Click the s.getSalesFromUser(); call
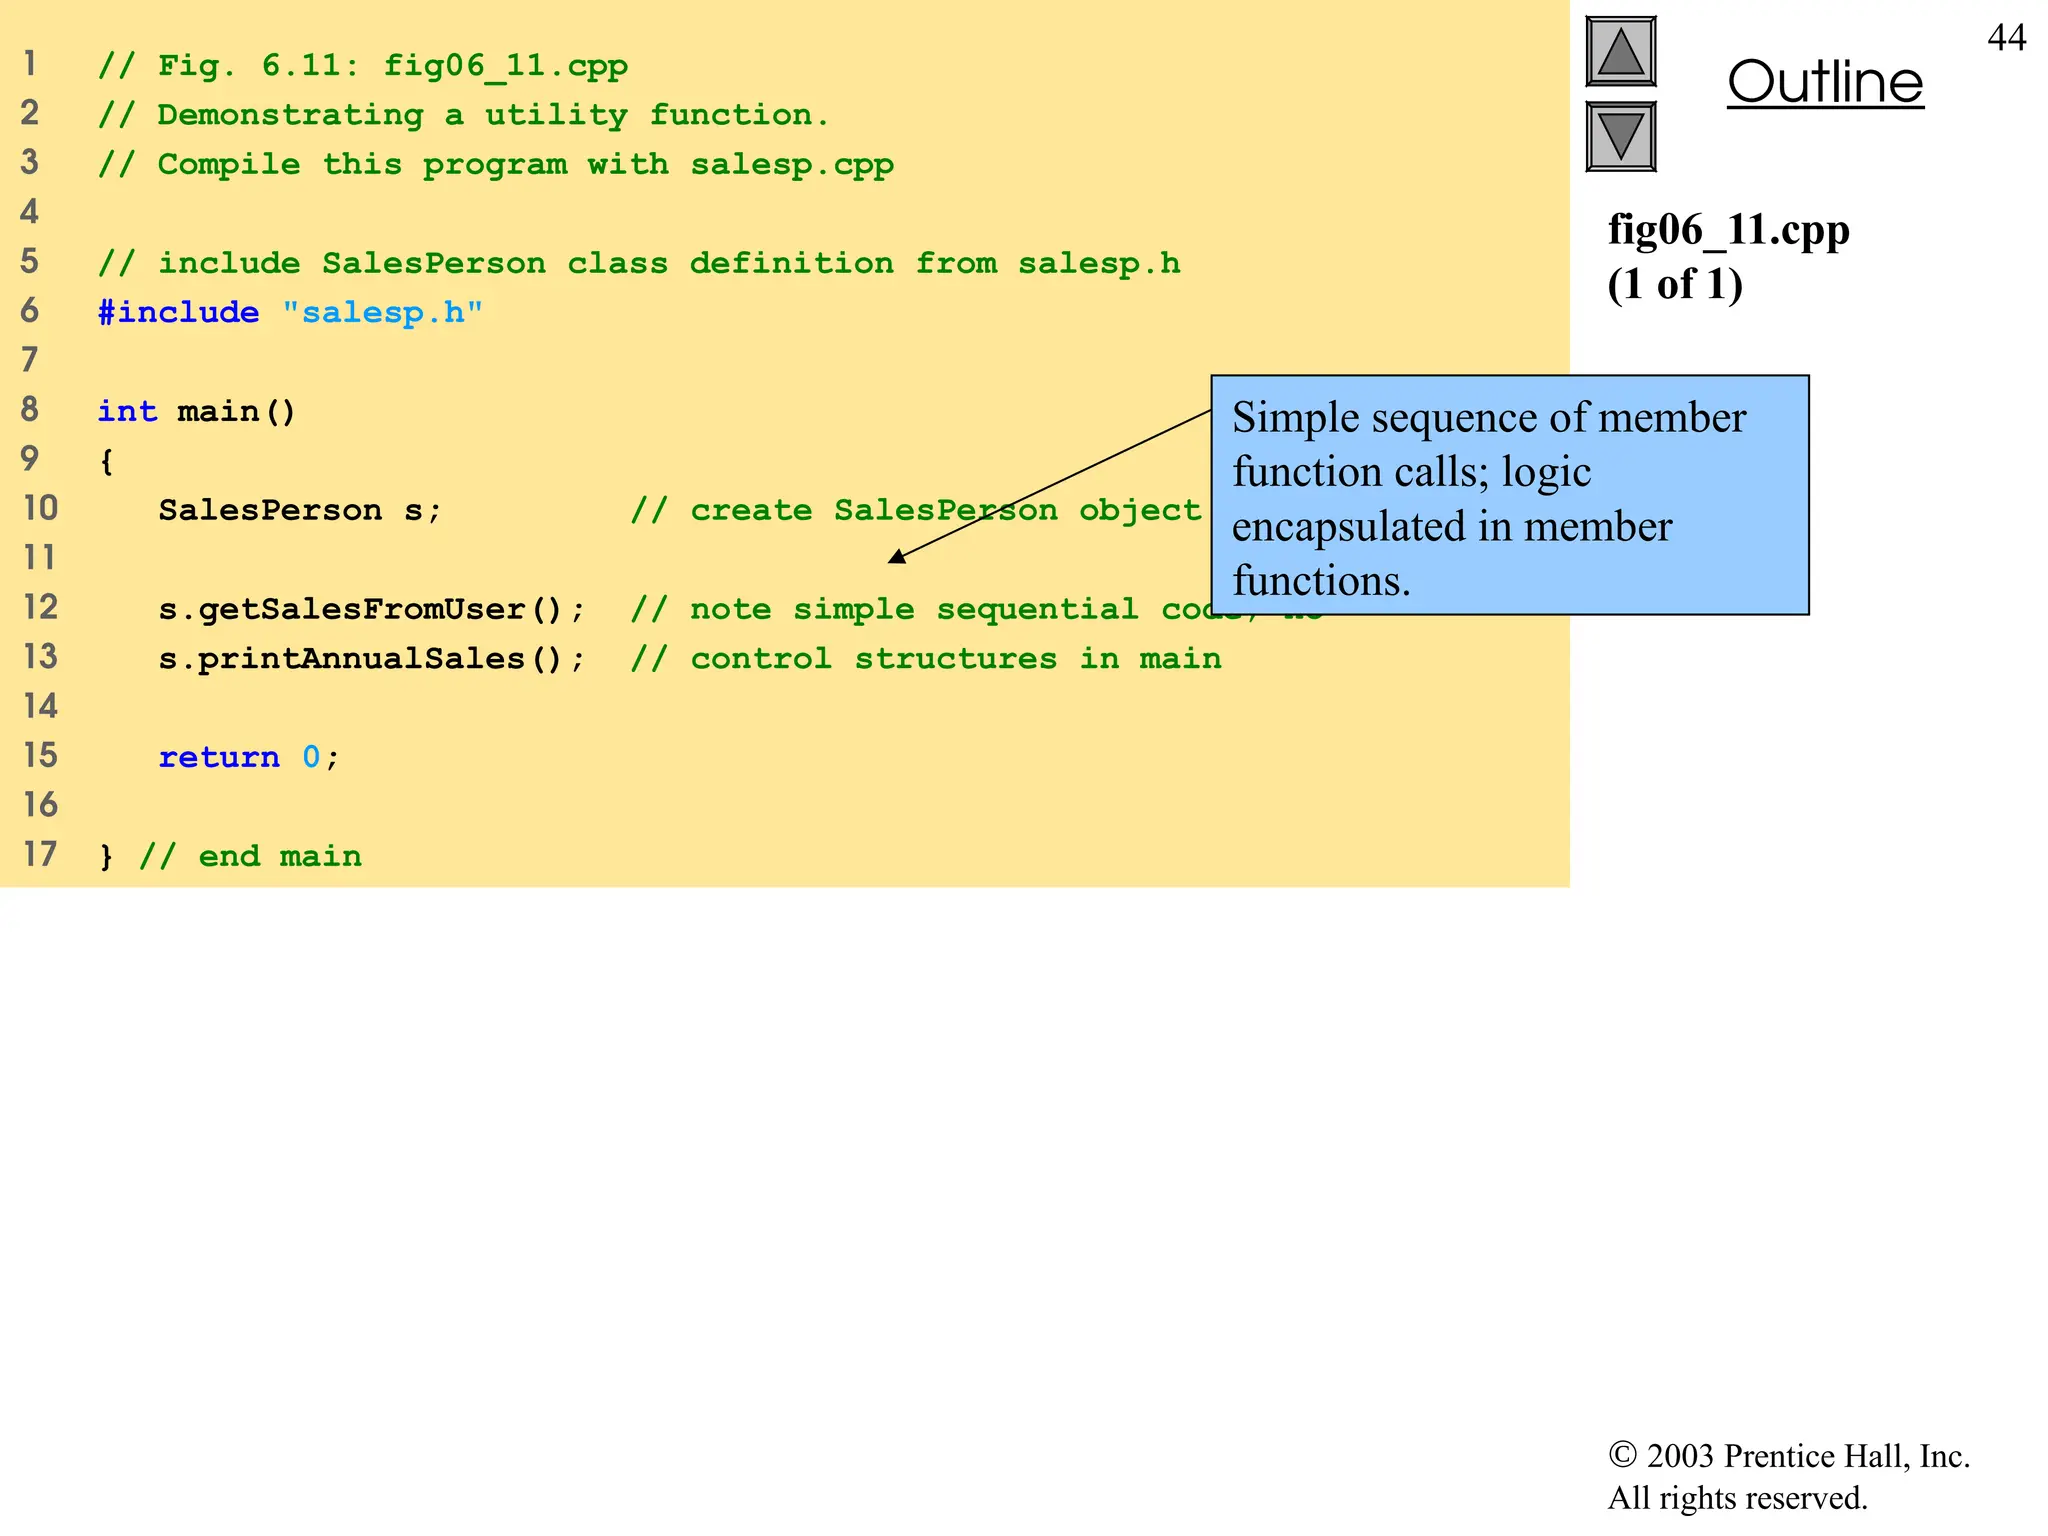 (x=372, y=609)
